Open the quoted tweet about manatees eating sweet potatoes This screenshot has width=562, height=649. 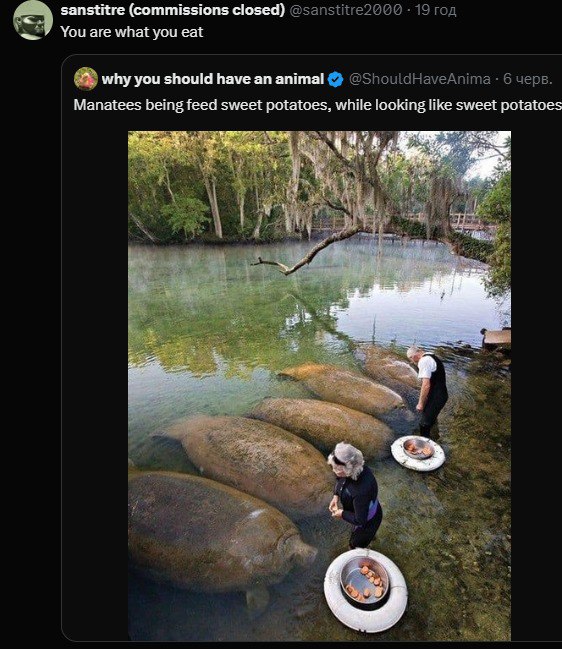317,105
